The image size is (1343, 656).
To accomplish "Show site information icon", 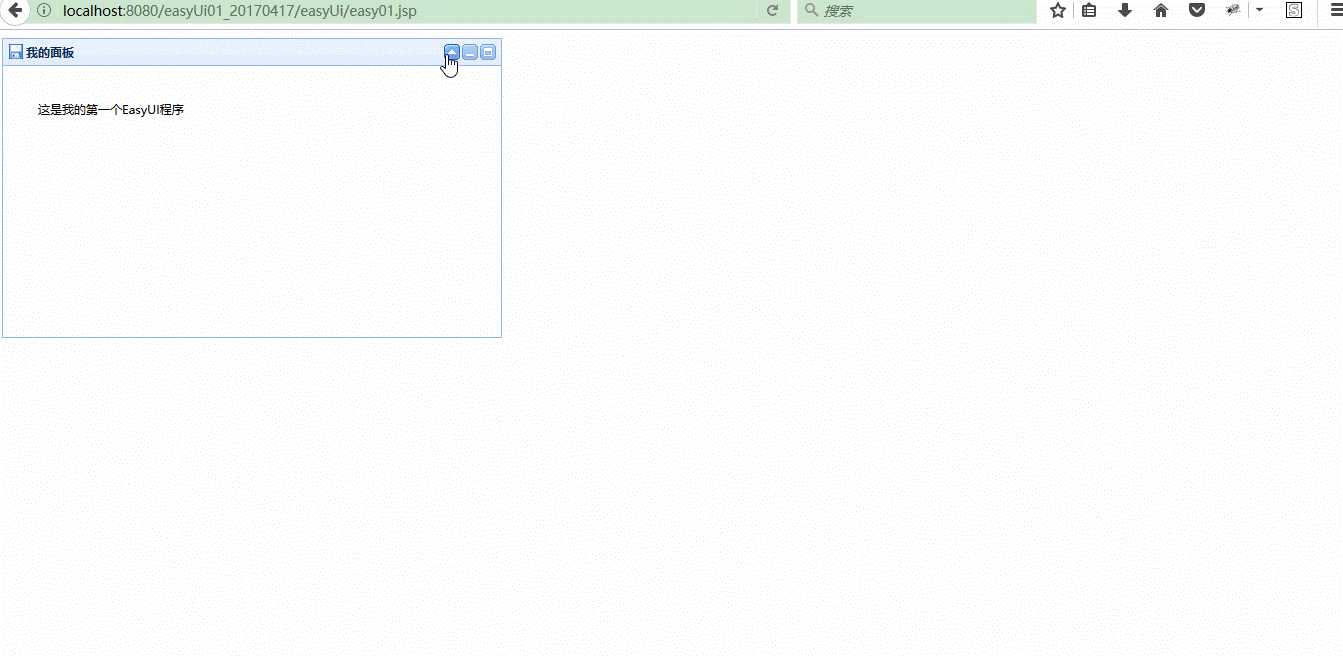I will (44, 10).
